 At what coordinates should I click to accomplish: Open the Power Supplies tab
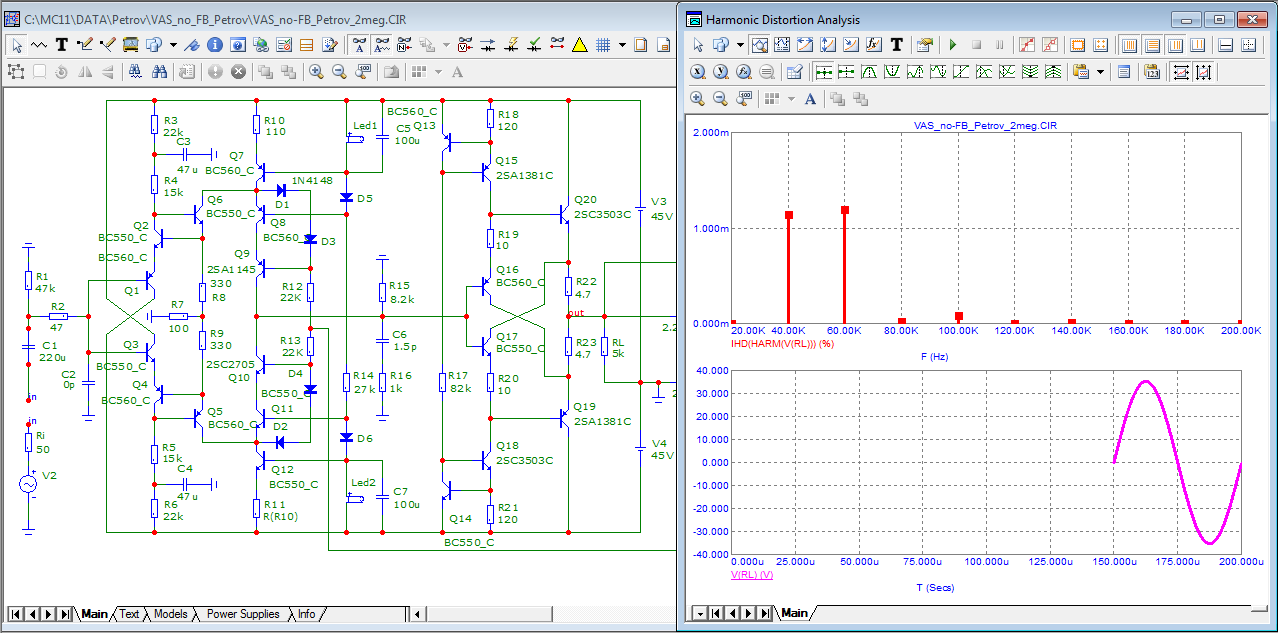(x=243, y=614)
